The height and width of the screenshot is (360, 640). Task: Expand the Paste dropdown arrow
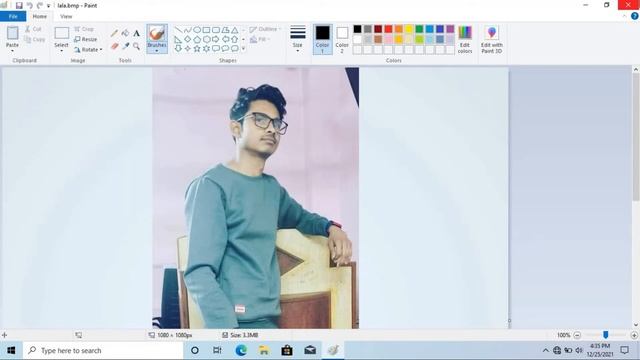tap(12, 51)
